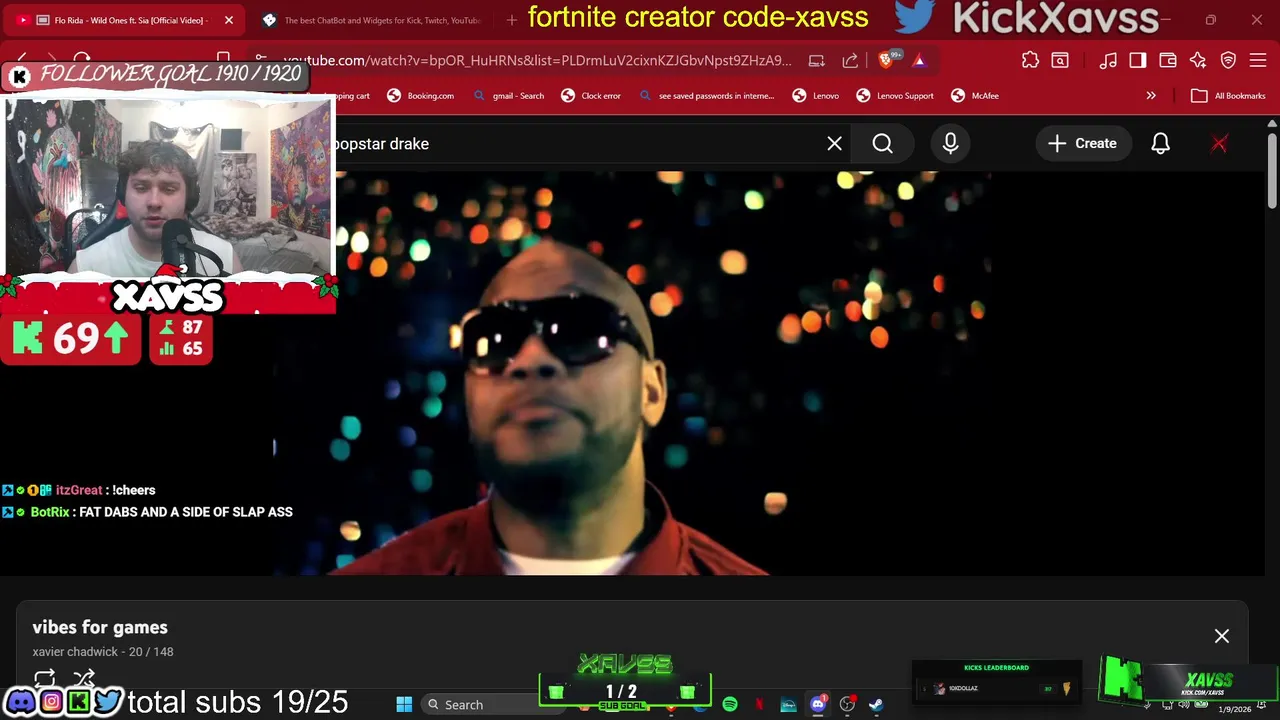Click the taskbar date 1/9/2026
This screenshot has height=720, width=1280.
tap(1235, 710)
